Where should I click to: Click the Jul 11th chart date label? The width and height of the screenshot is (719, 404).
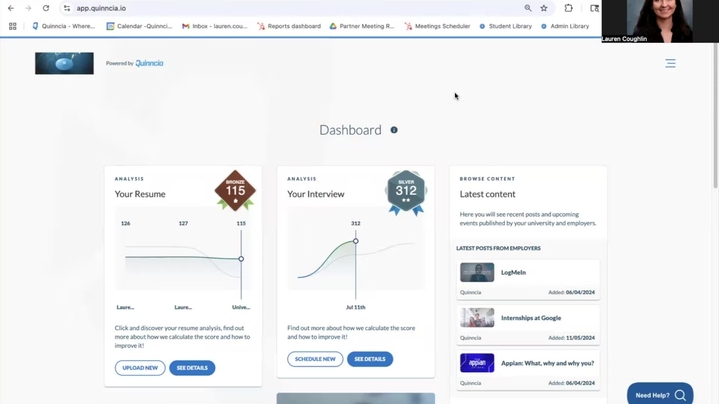coord(356,307)
